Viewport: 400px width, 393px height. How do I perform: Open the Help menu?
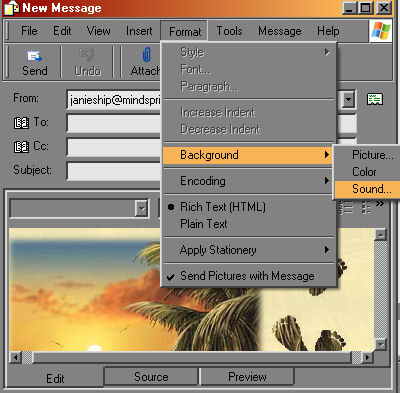click(x=328, y=31)
